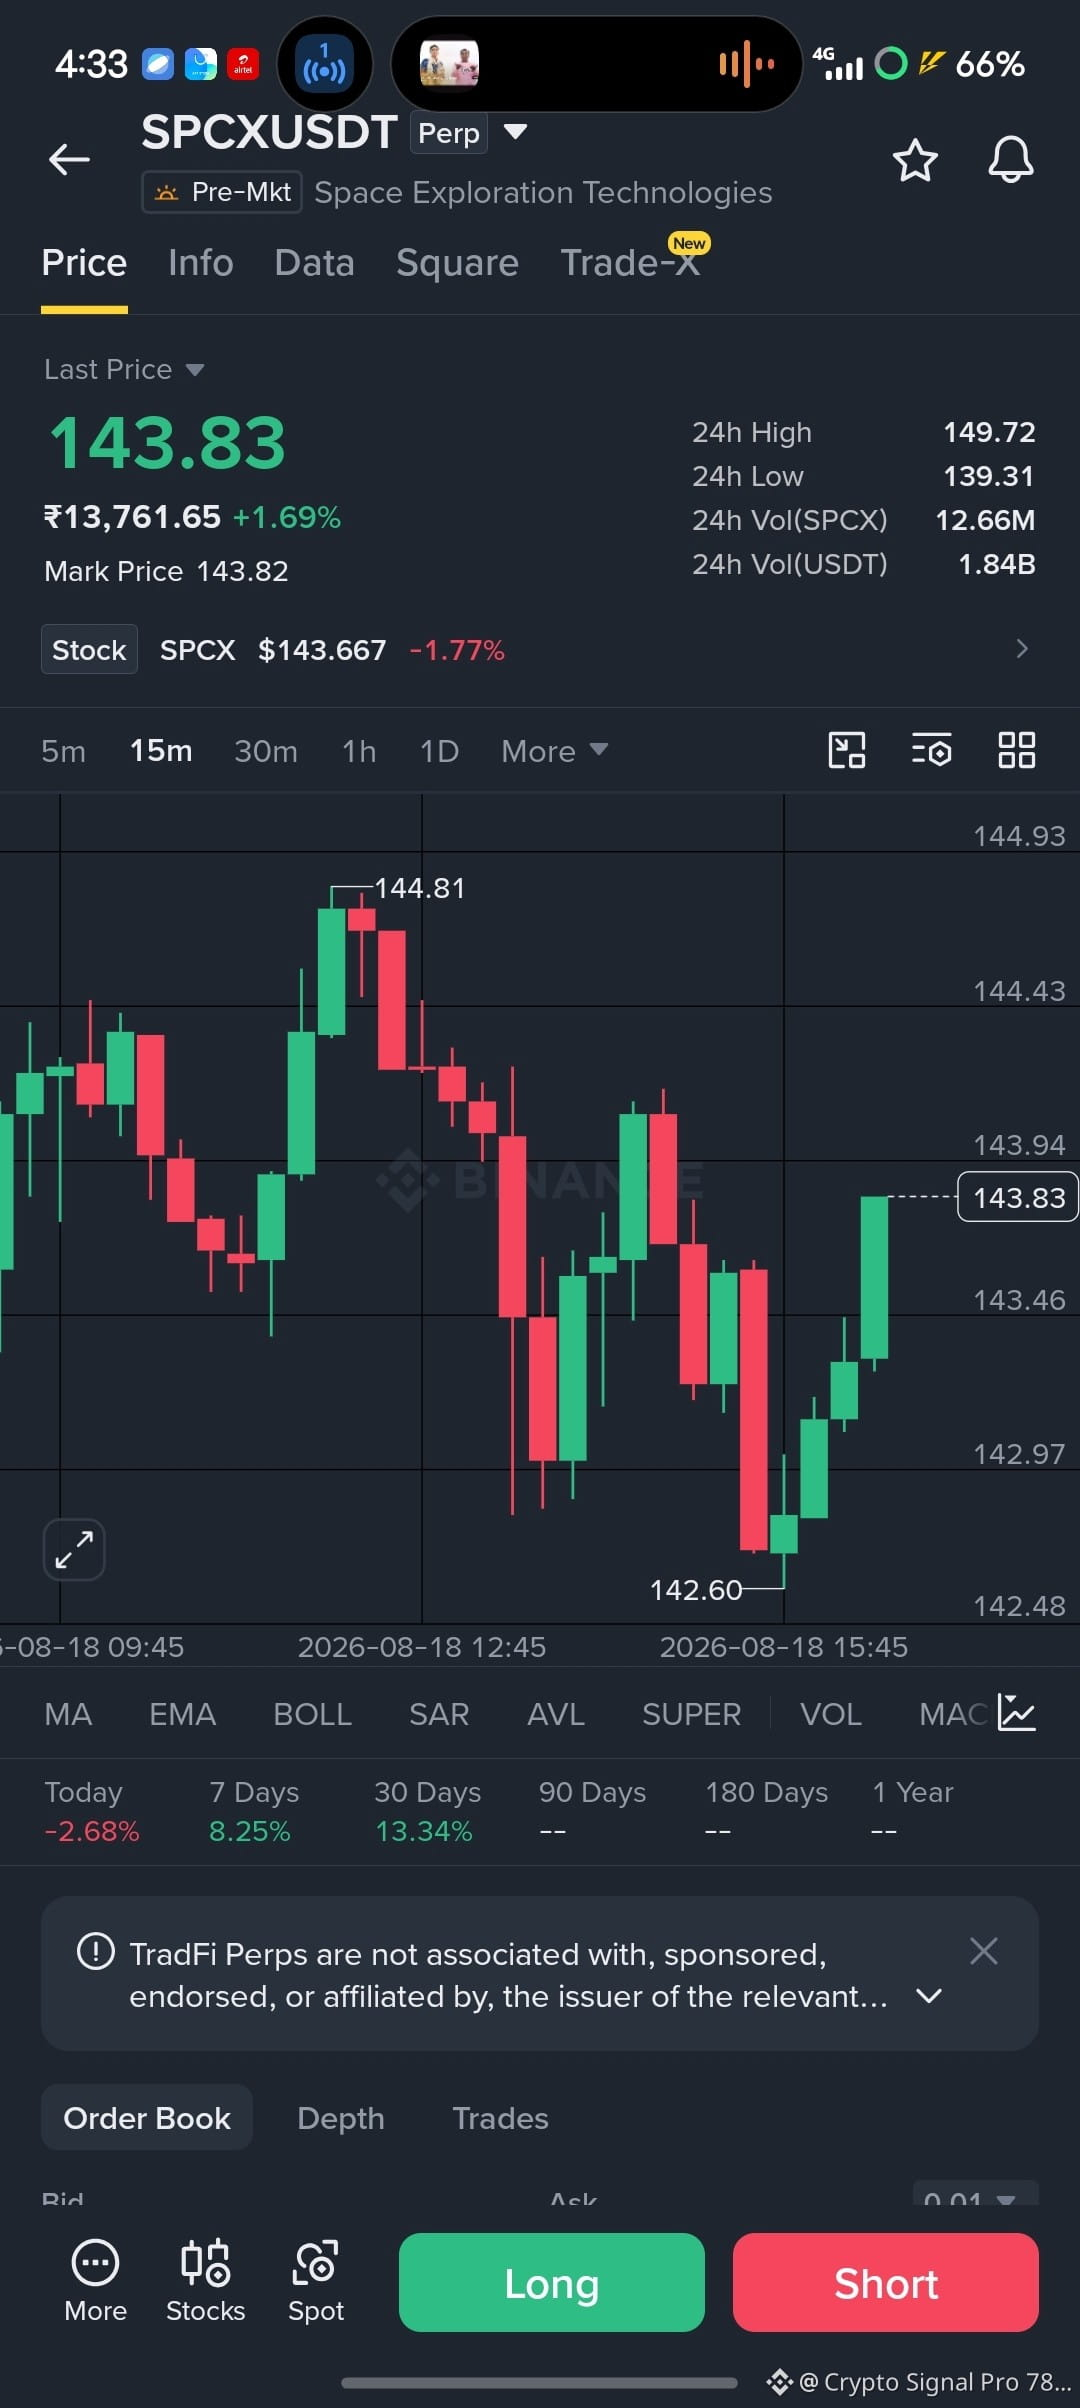Image resolution: width=1080 pixels, height=2408 pixels.
Task: Tap the 142.60 low label on chart
Action: pyautogui.click(x=696, y=1590)
